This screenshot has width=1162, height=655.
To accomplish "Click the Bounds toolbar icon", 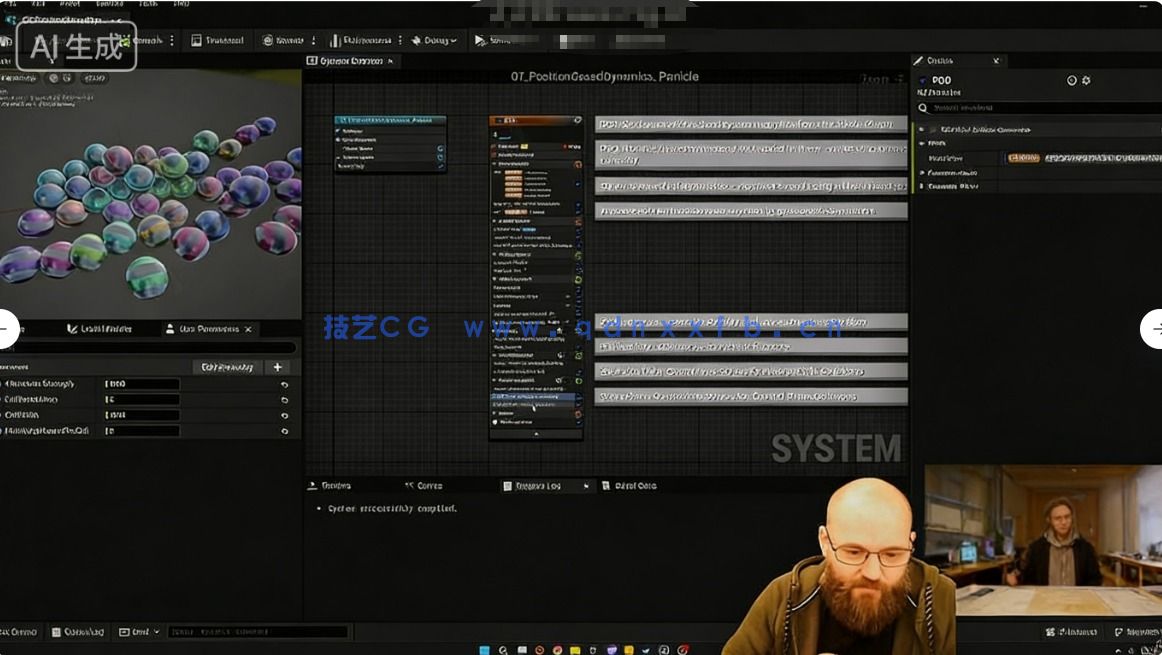I will coord(283,40).
